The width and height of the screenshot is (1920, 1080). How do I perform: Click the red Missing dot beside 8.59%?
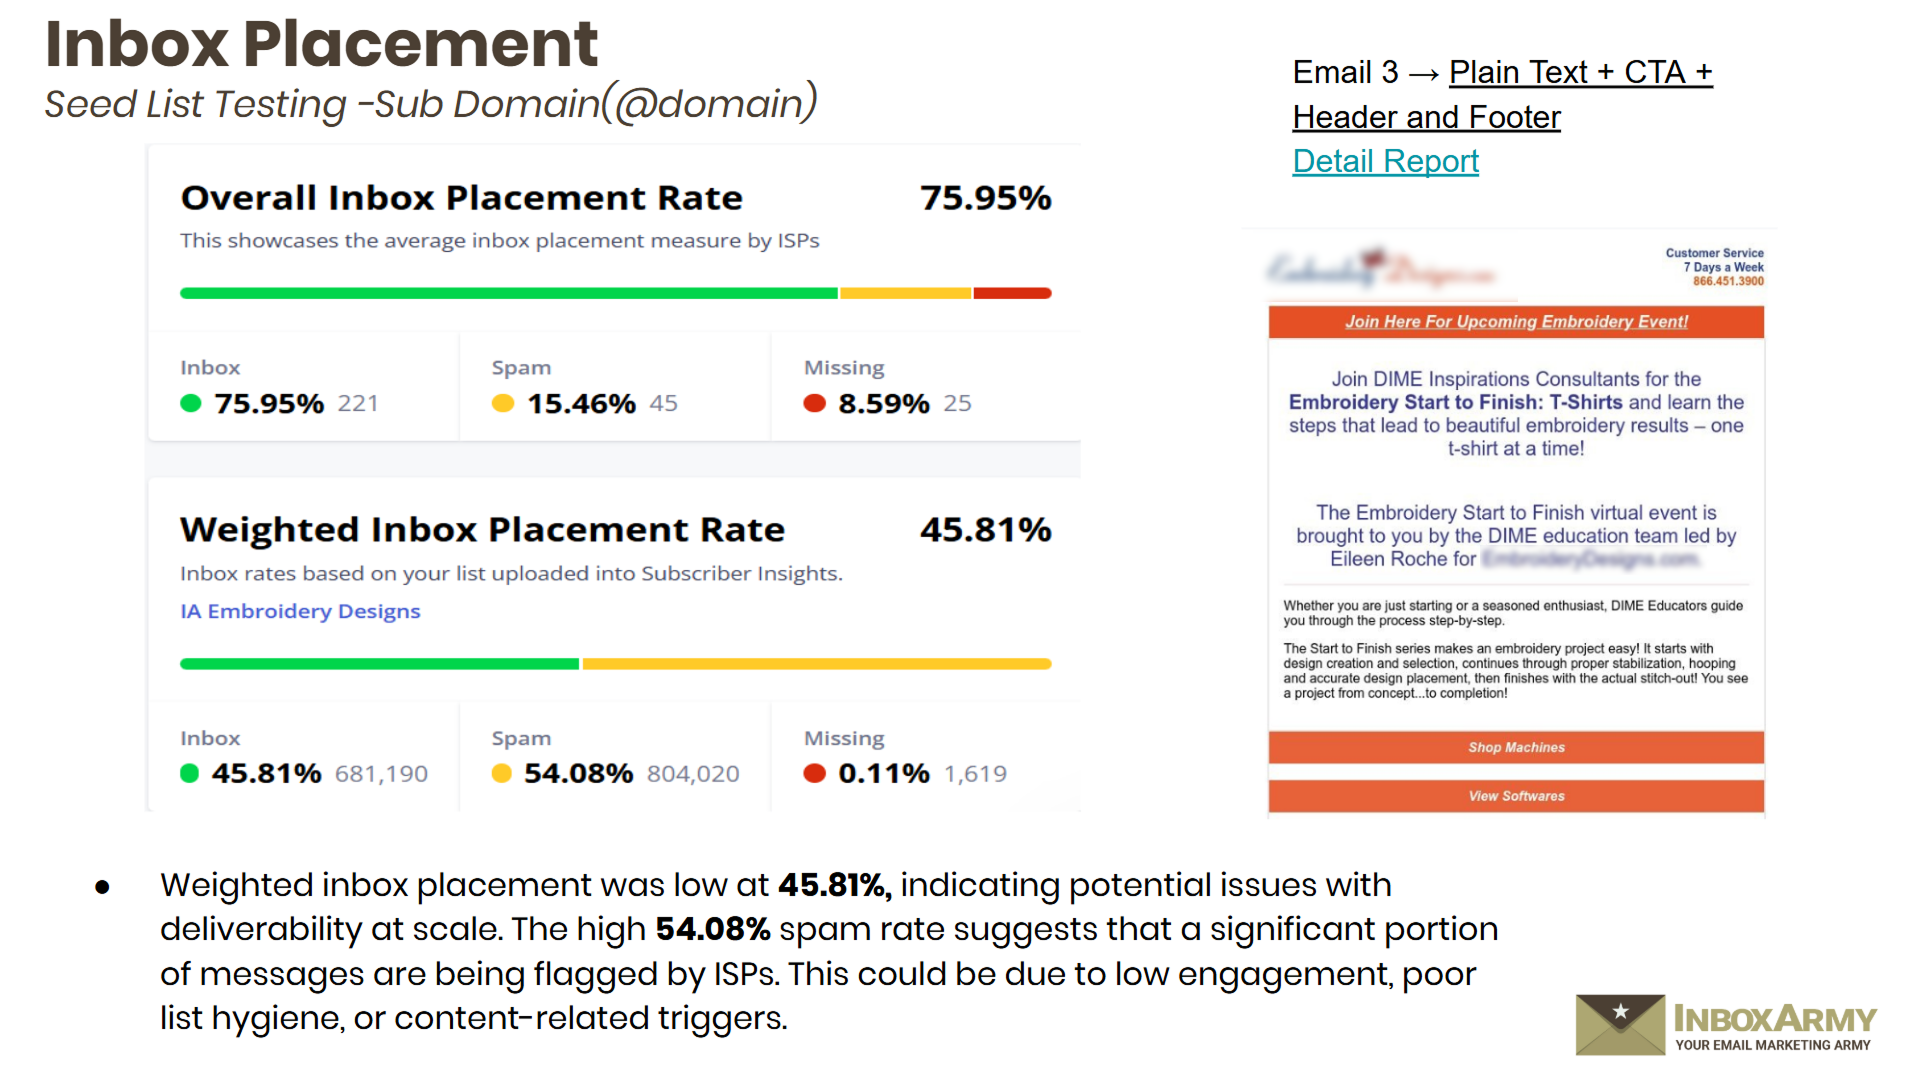click(x=815, y=403)
